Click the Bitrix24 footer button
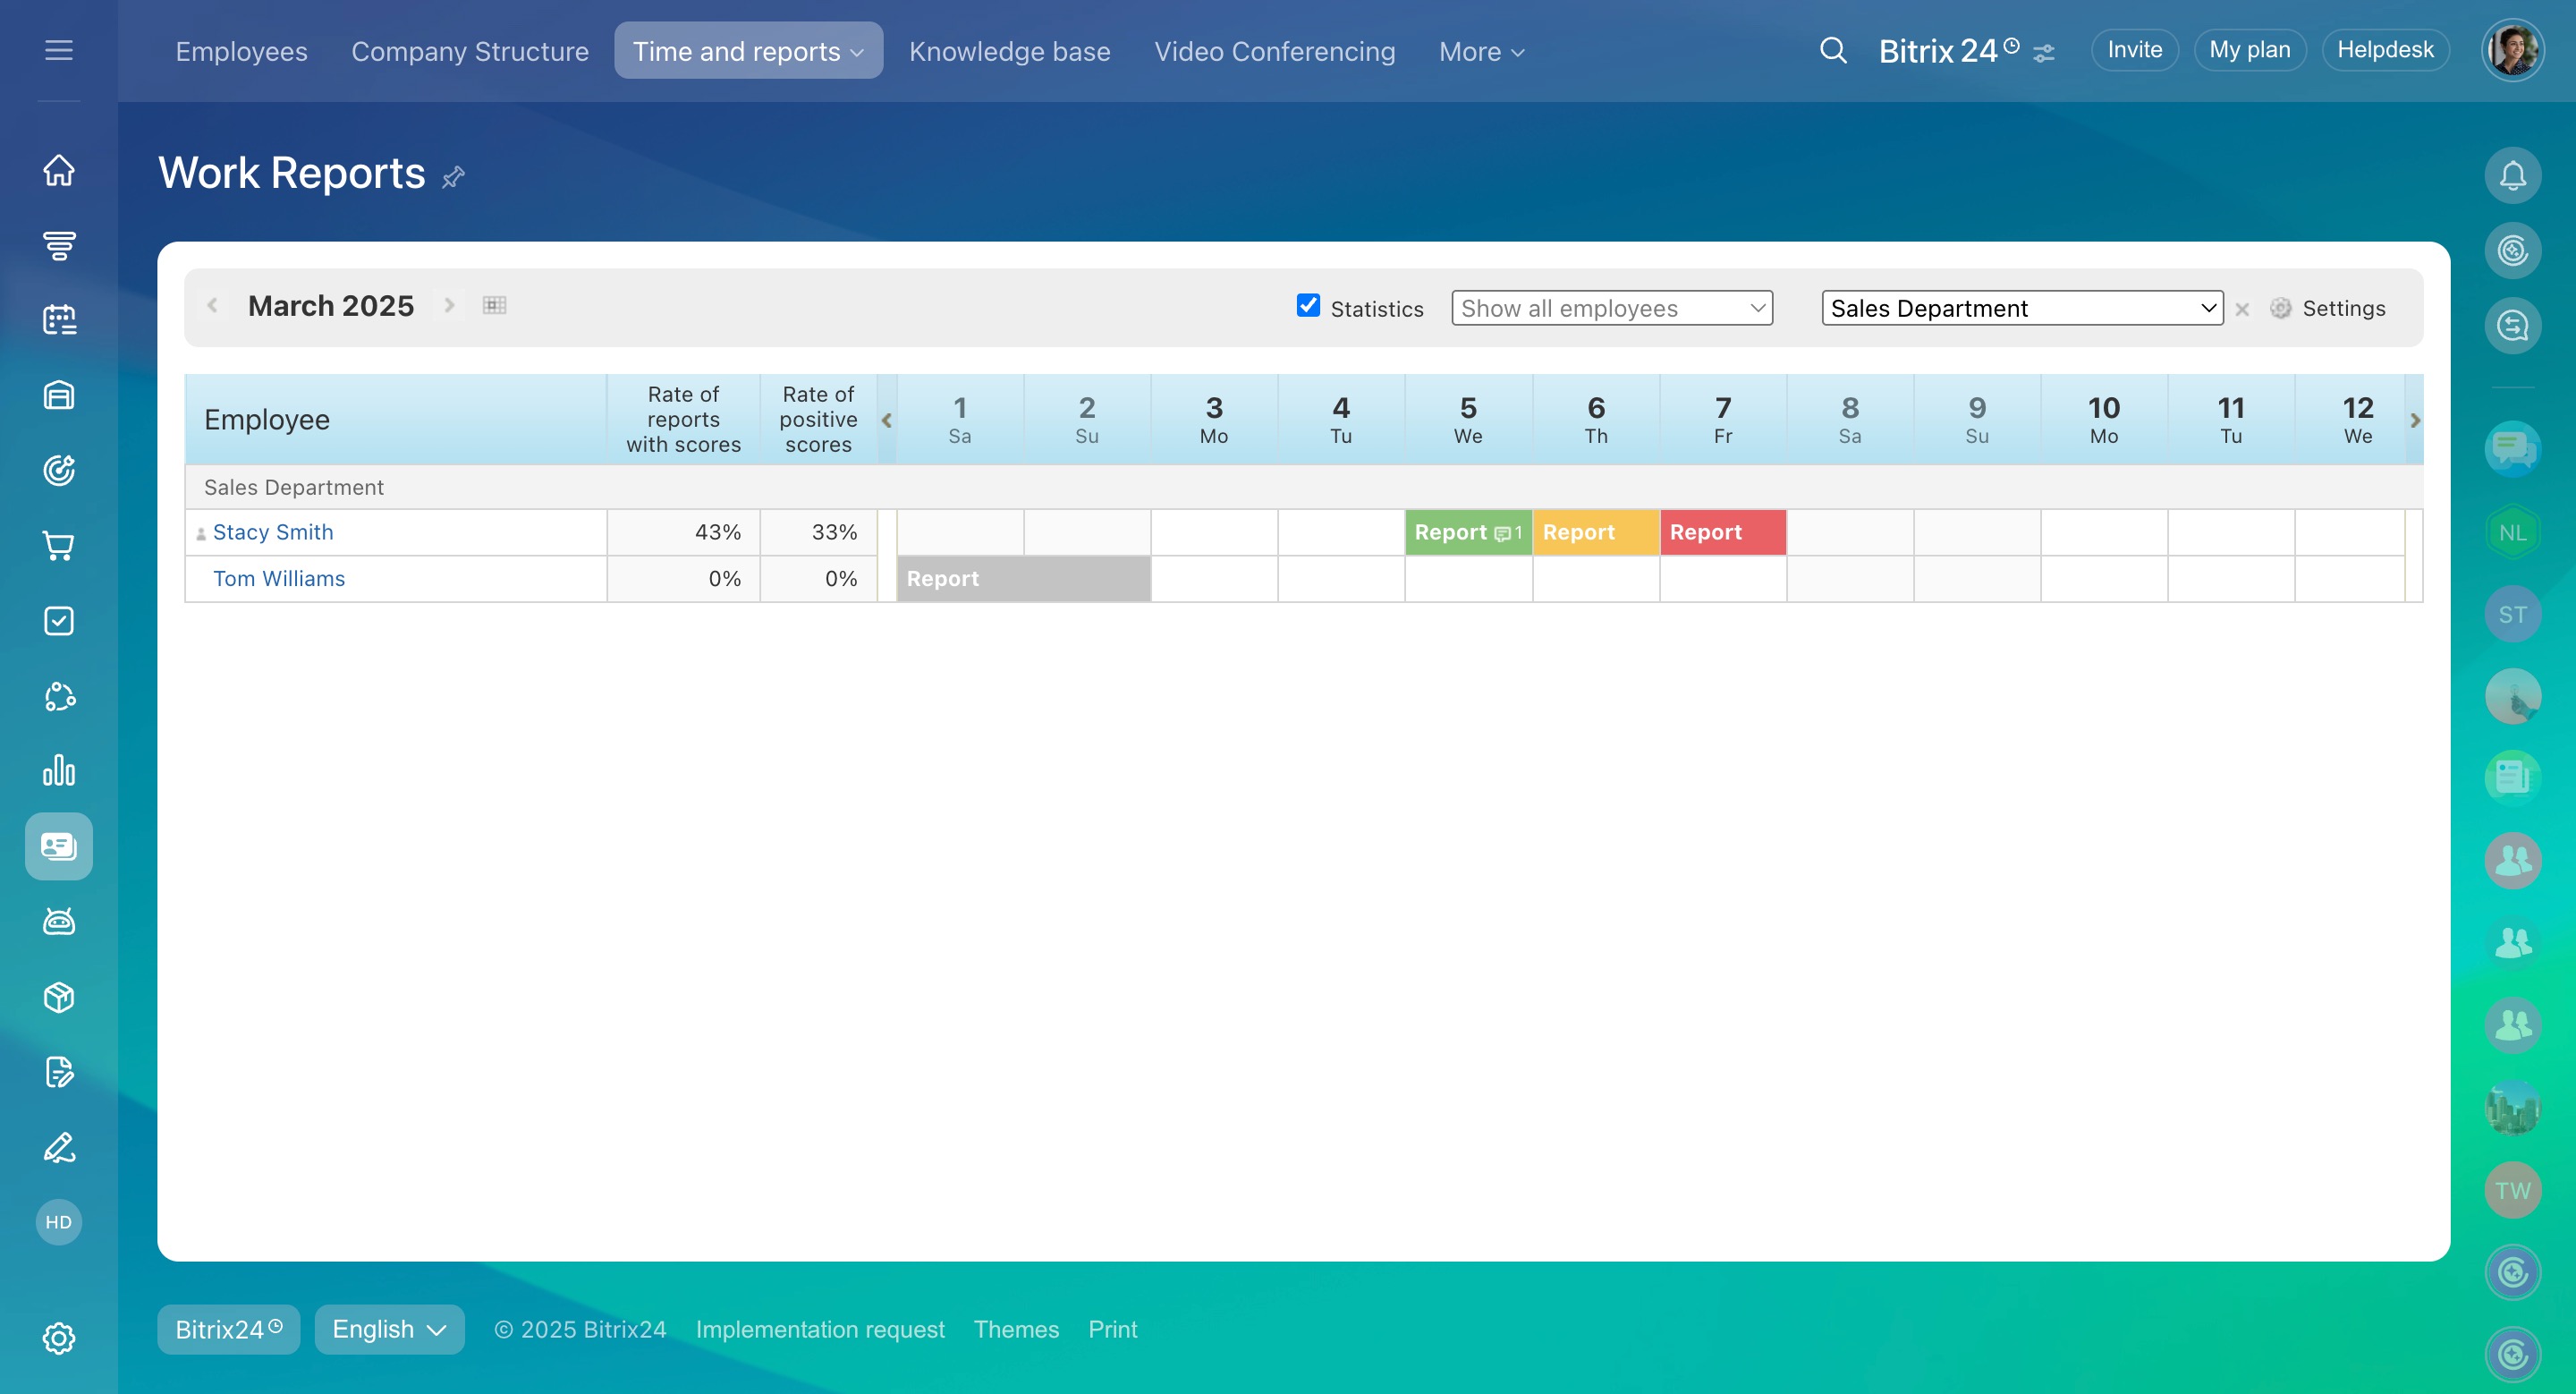2576x1394 pixels. pos(228,1329)
